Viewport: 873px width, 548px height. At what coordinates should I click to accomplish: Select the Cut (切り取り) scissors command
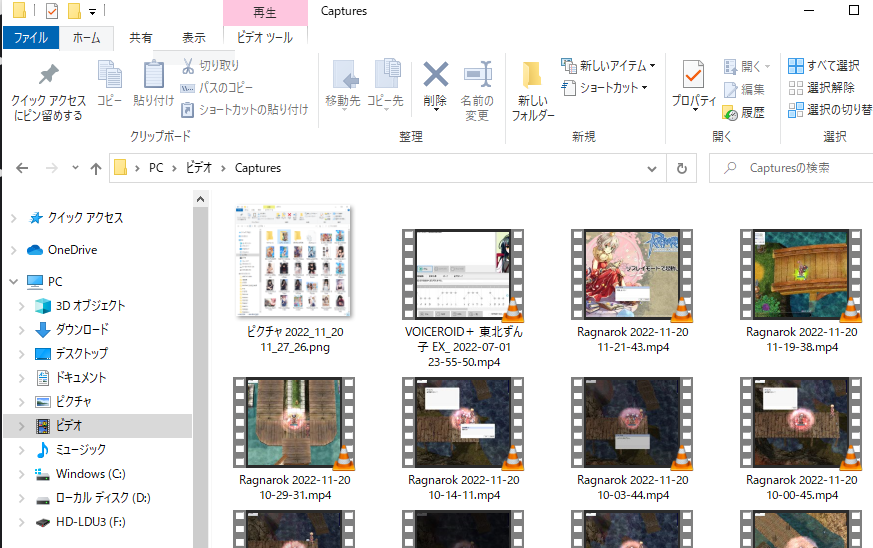click(210, 66)
